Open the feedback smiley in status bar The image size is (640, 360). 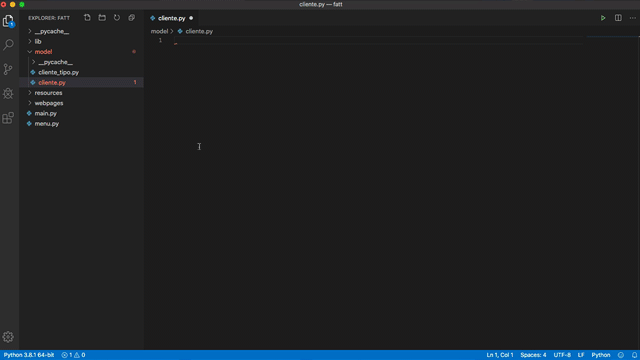point(621,355)
